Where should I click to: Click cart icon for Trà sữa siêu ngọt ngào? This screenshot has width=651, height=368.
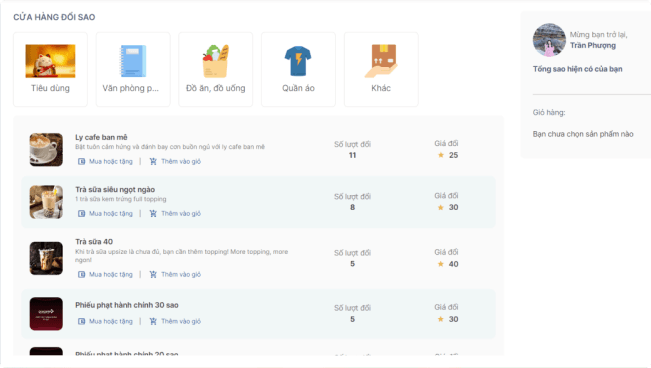153,213
